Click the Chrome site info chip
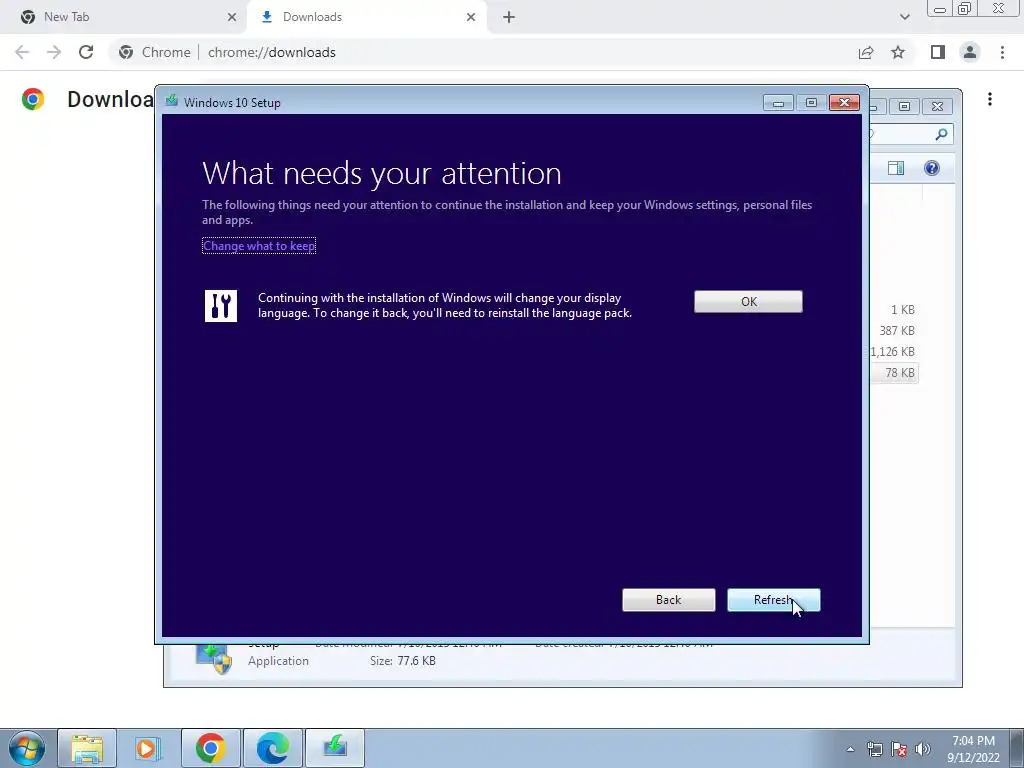This screenshot has width=1024, height=768. 155,52
